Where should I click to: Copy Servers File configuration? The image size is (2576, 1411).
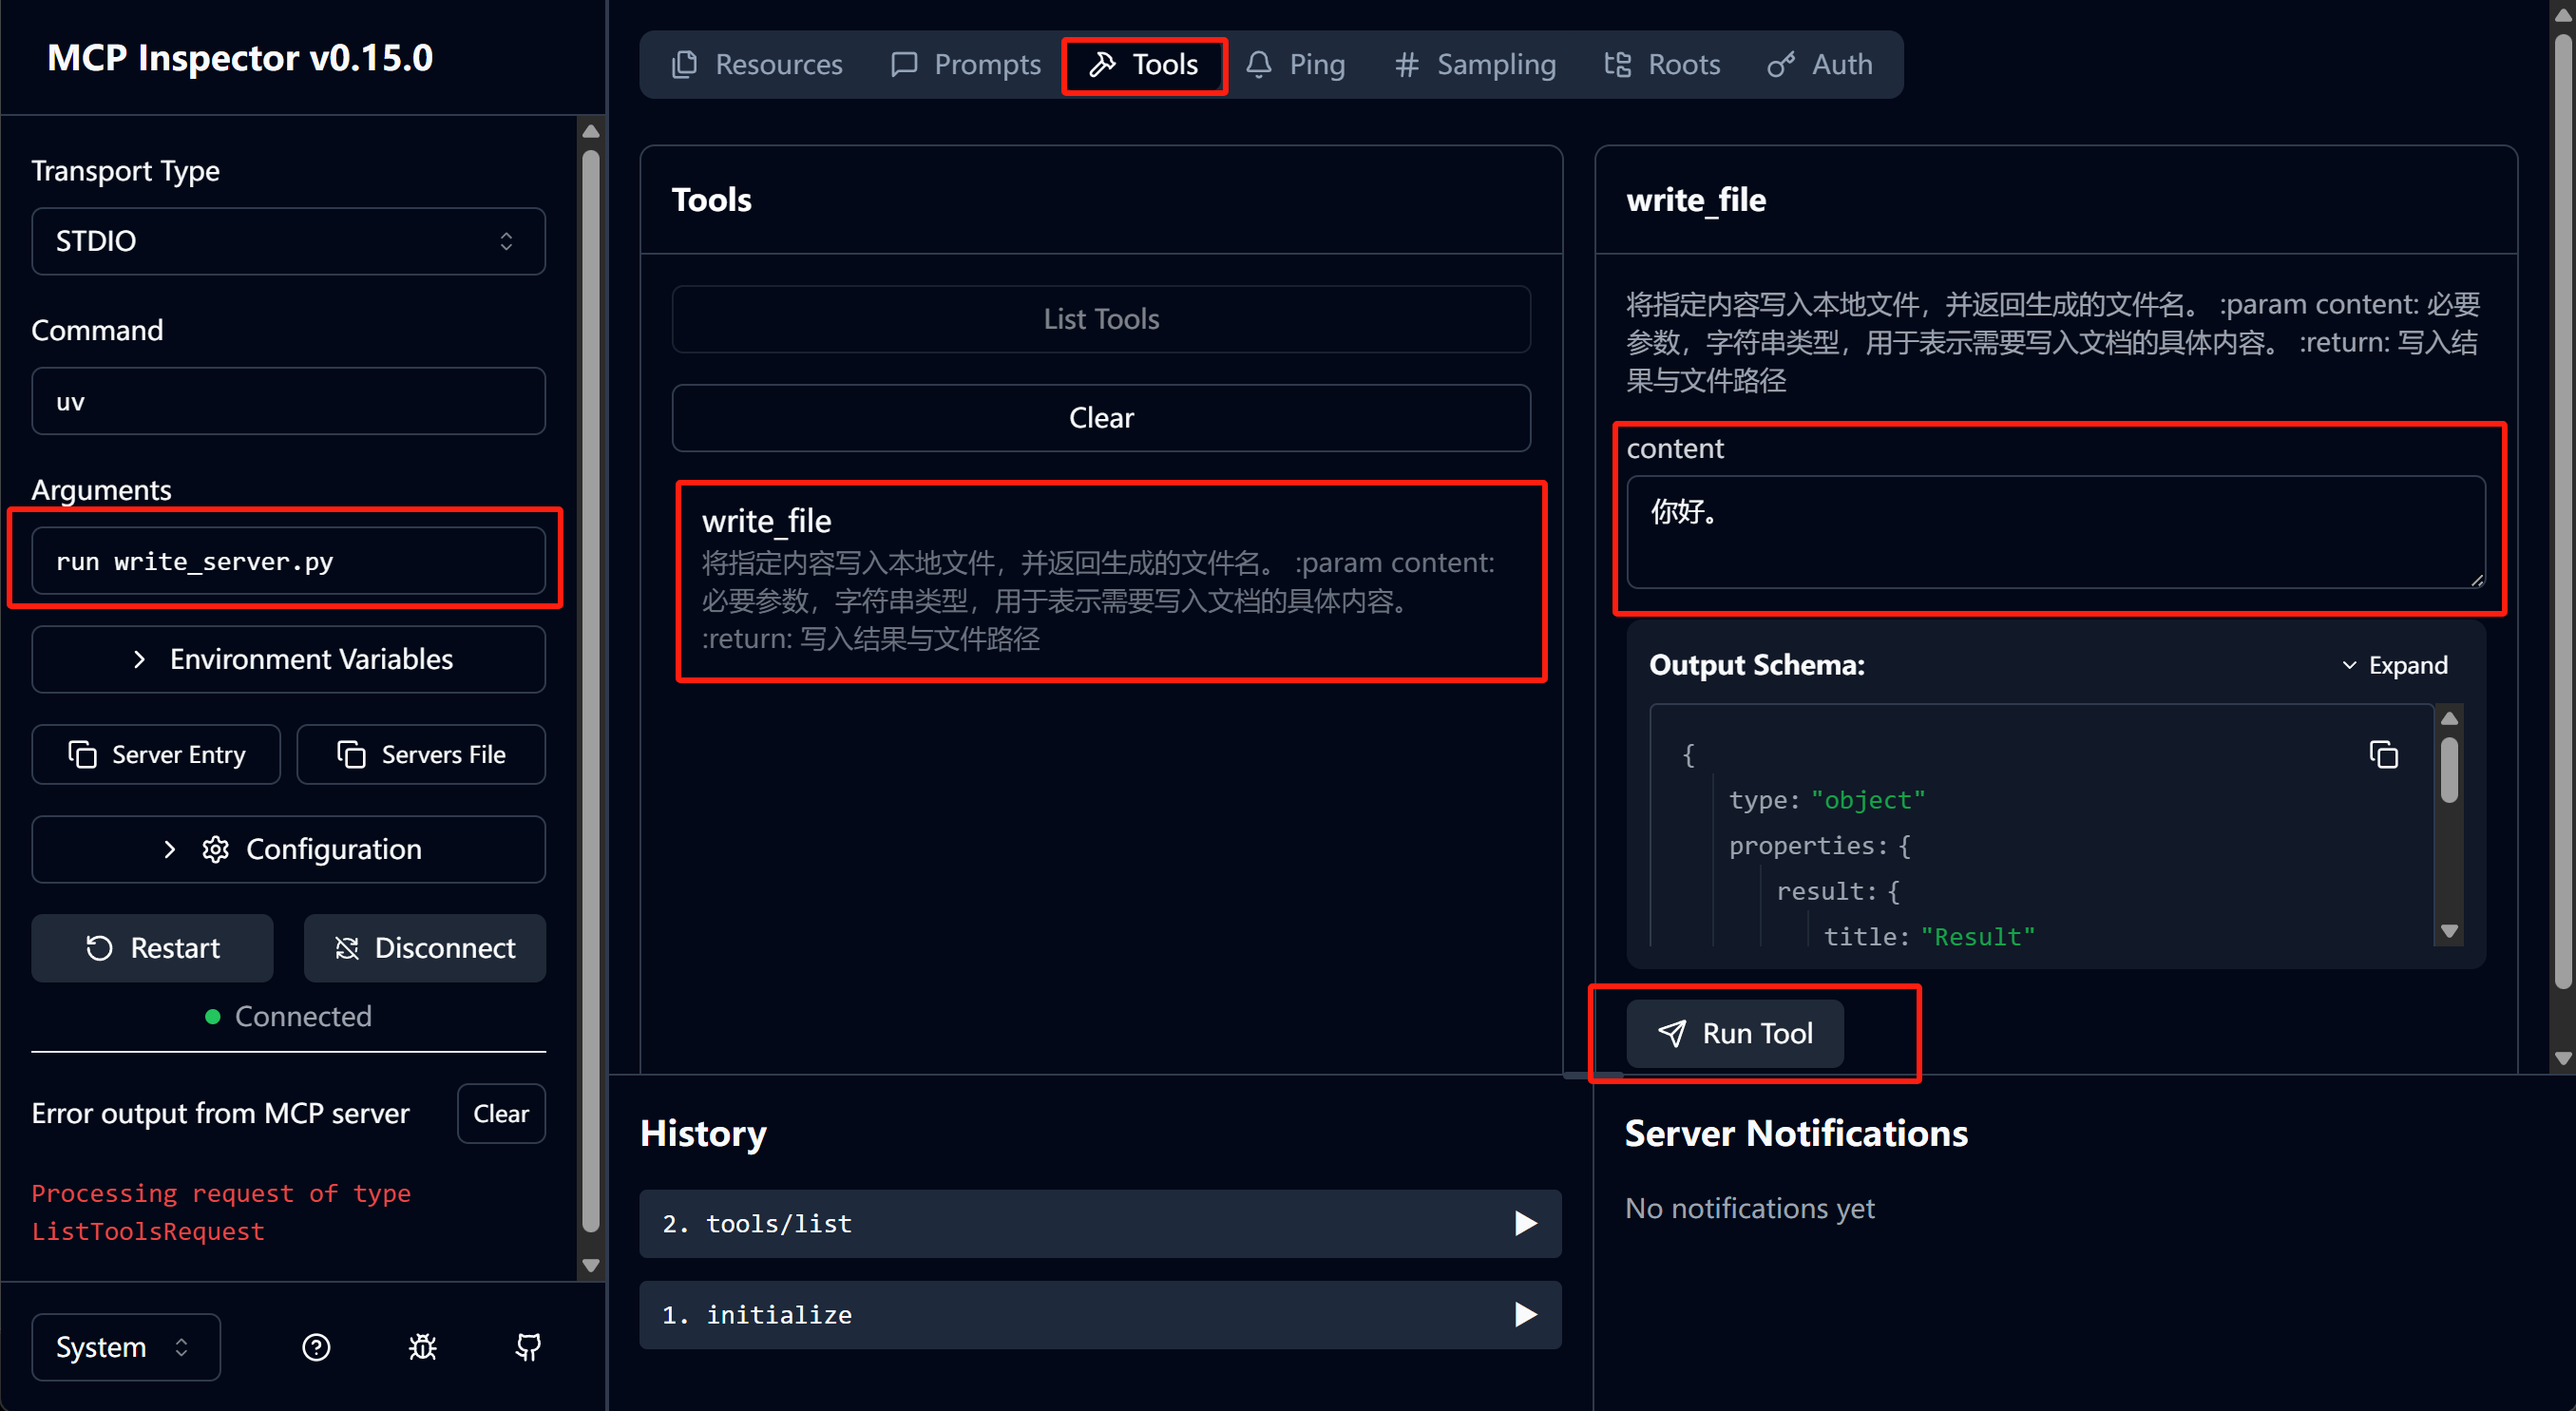pos(421,754)
